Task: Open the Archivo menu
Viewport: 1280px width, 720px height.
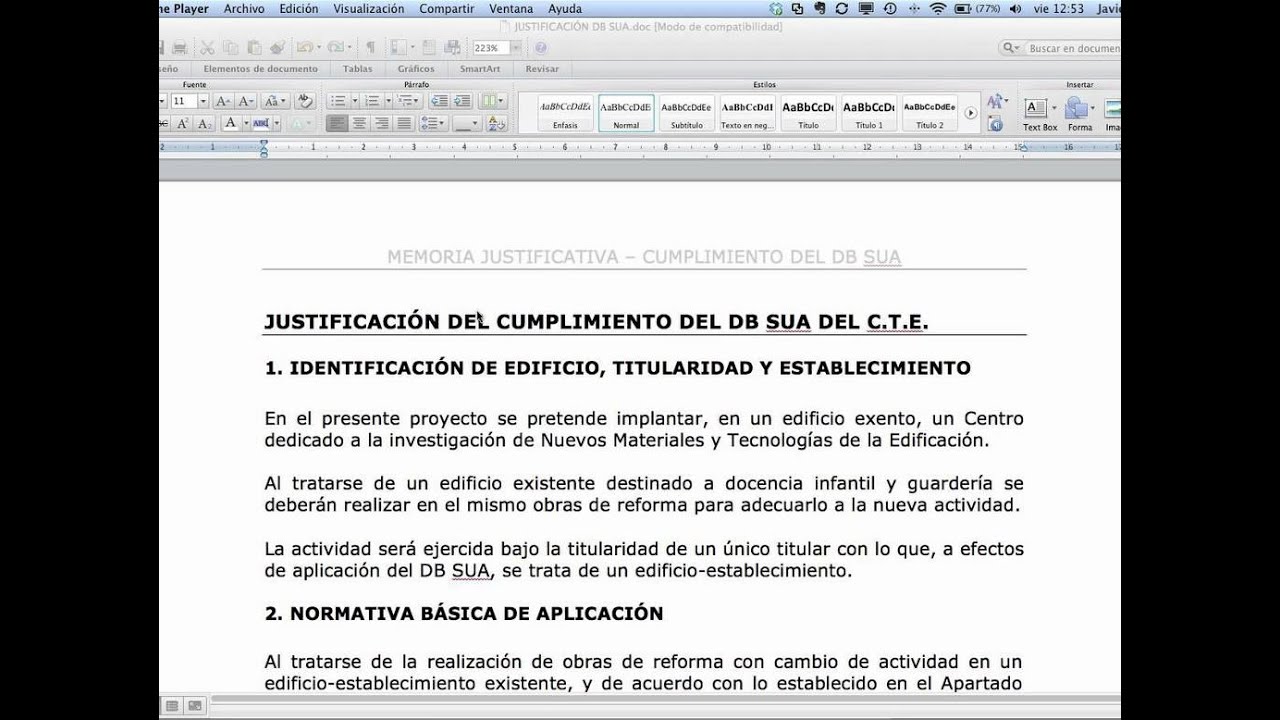Action: [x=244, y=9]
